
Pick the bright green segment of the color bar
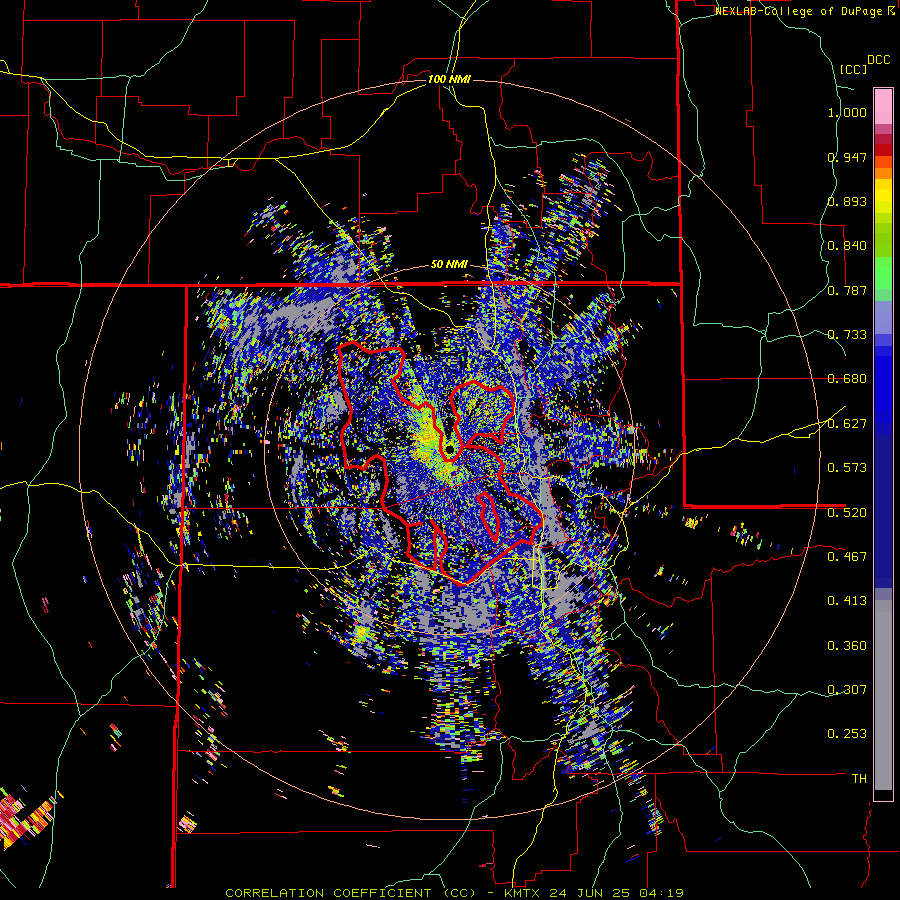[x=883, y=273]
